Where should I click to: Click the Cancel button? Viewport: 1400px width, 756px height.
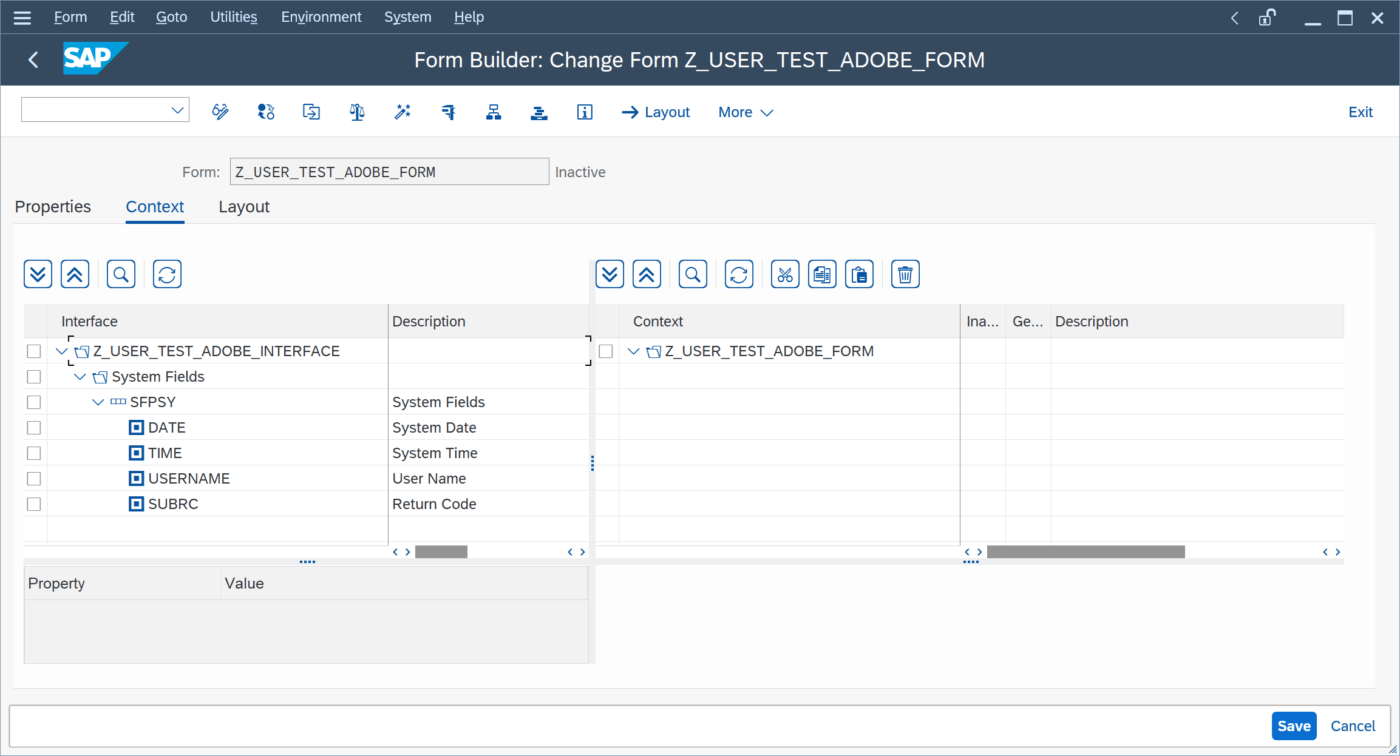[1353, 726]
